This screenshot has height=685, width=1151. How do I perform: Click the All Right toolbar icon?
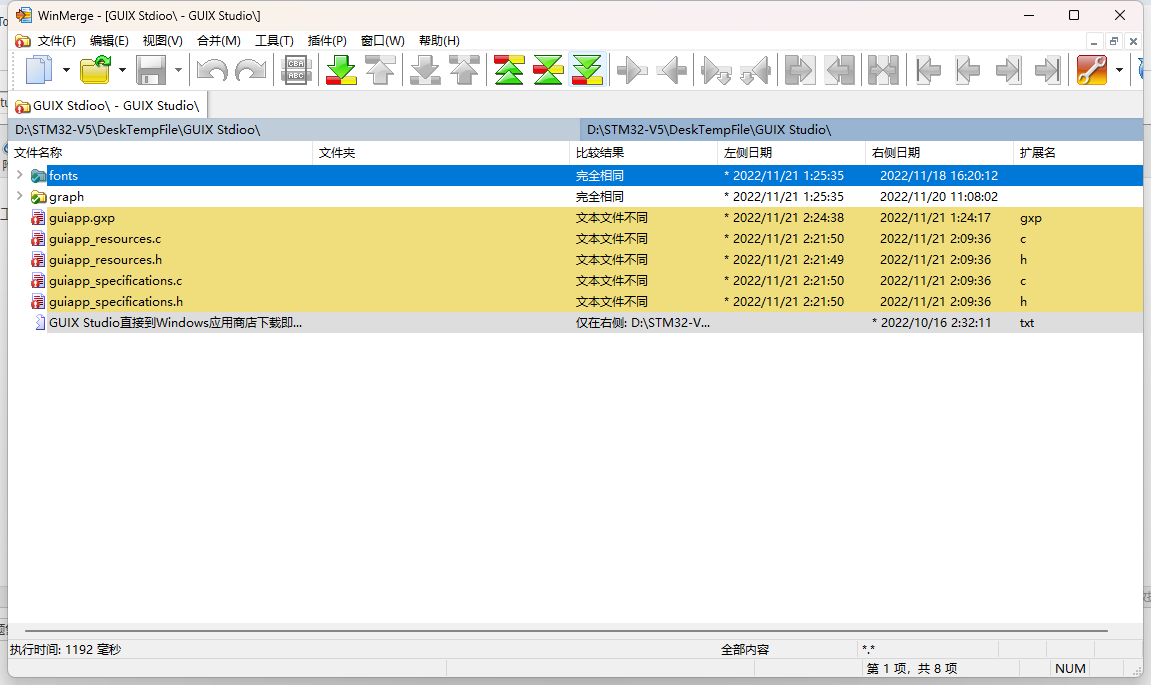[x=799, y=70]
